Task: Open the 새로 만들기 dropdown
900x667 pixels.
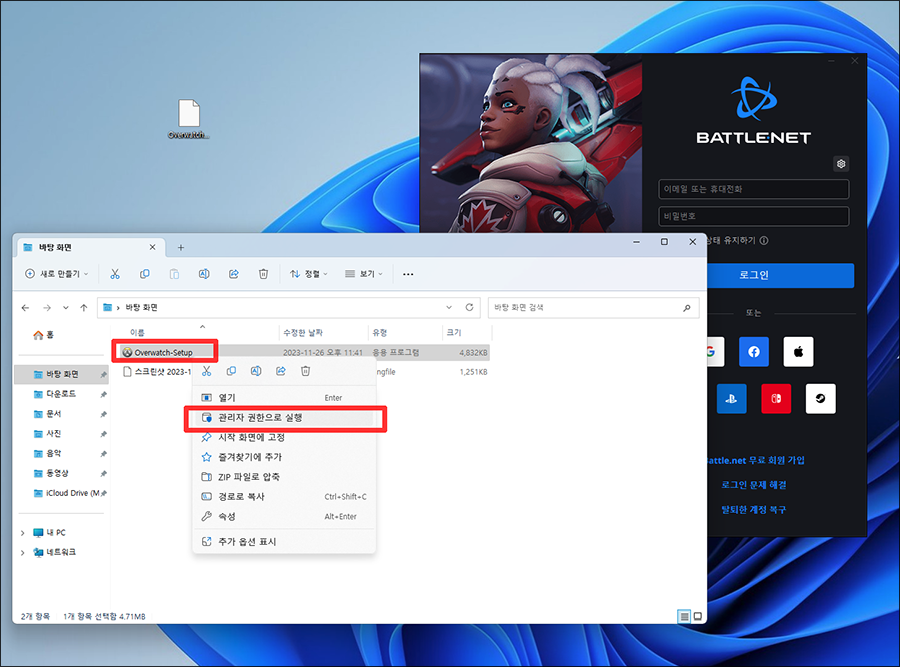Action: (x=57, y=274)
